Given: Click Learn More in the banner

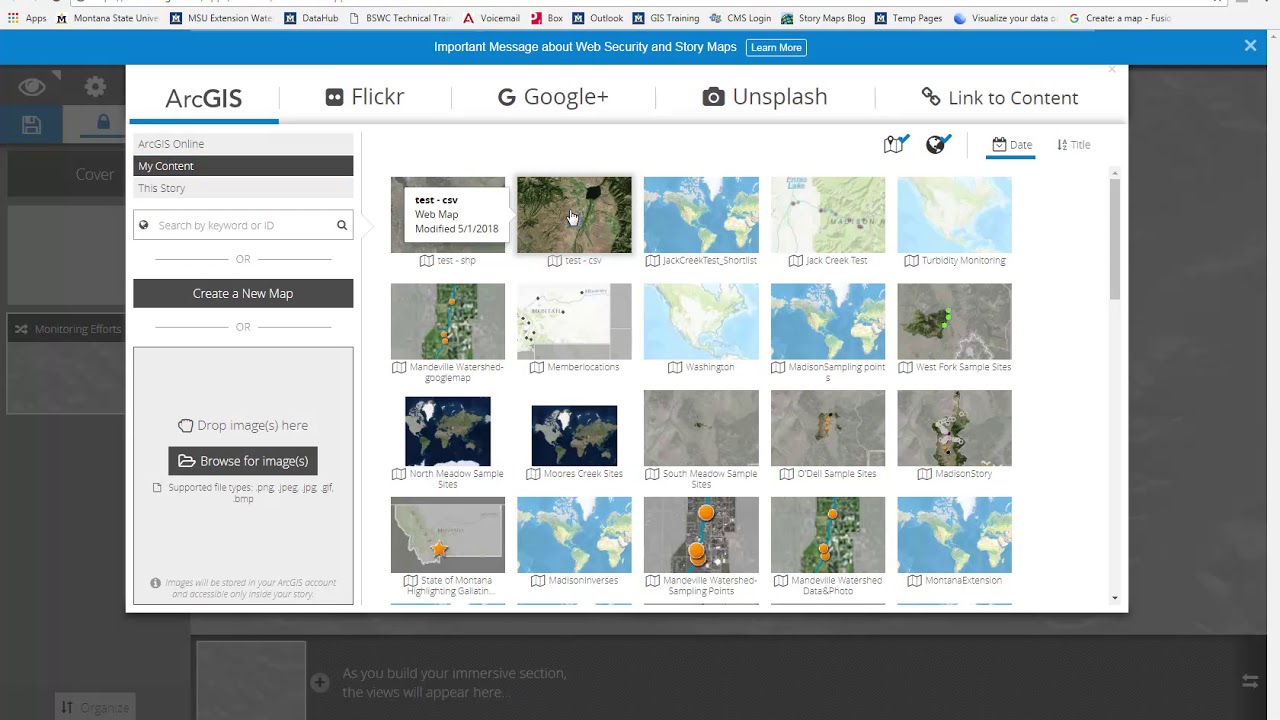Looking at the screenshot, I should [x=776, y=47].
